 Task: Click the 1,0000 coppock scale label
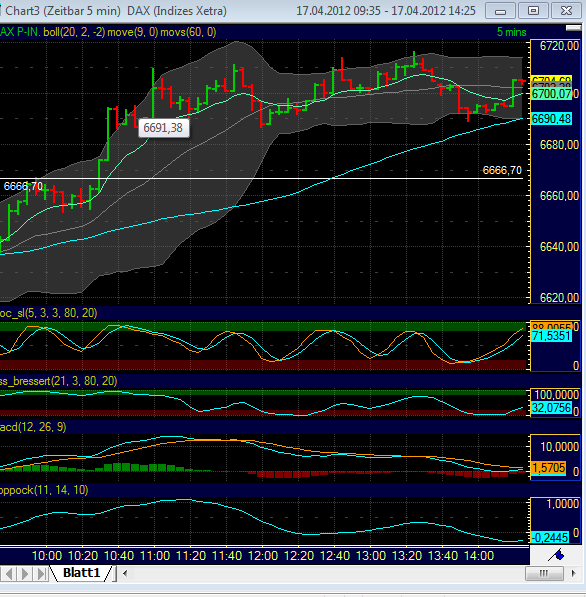click(x=562, y=504)
